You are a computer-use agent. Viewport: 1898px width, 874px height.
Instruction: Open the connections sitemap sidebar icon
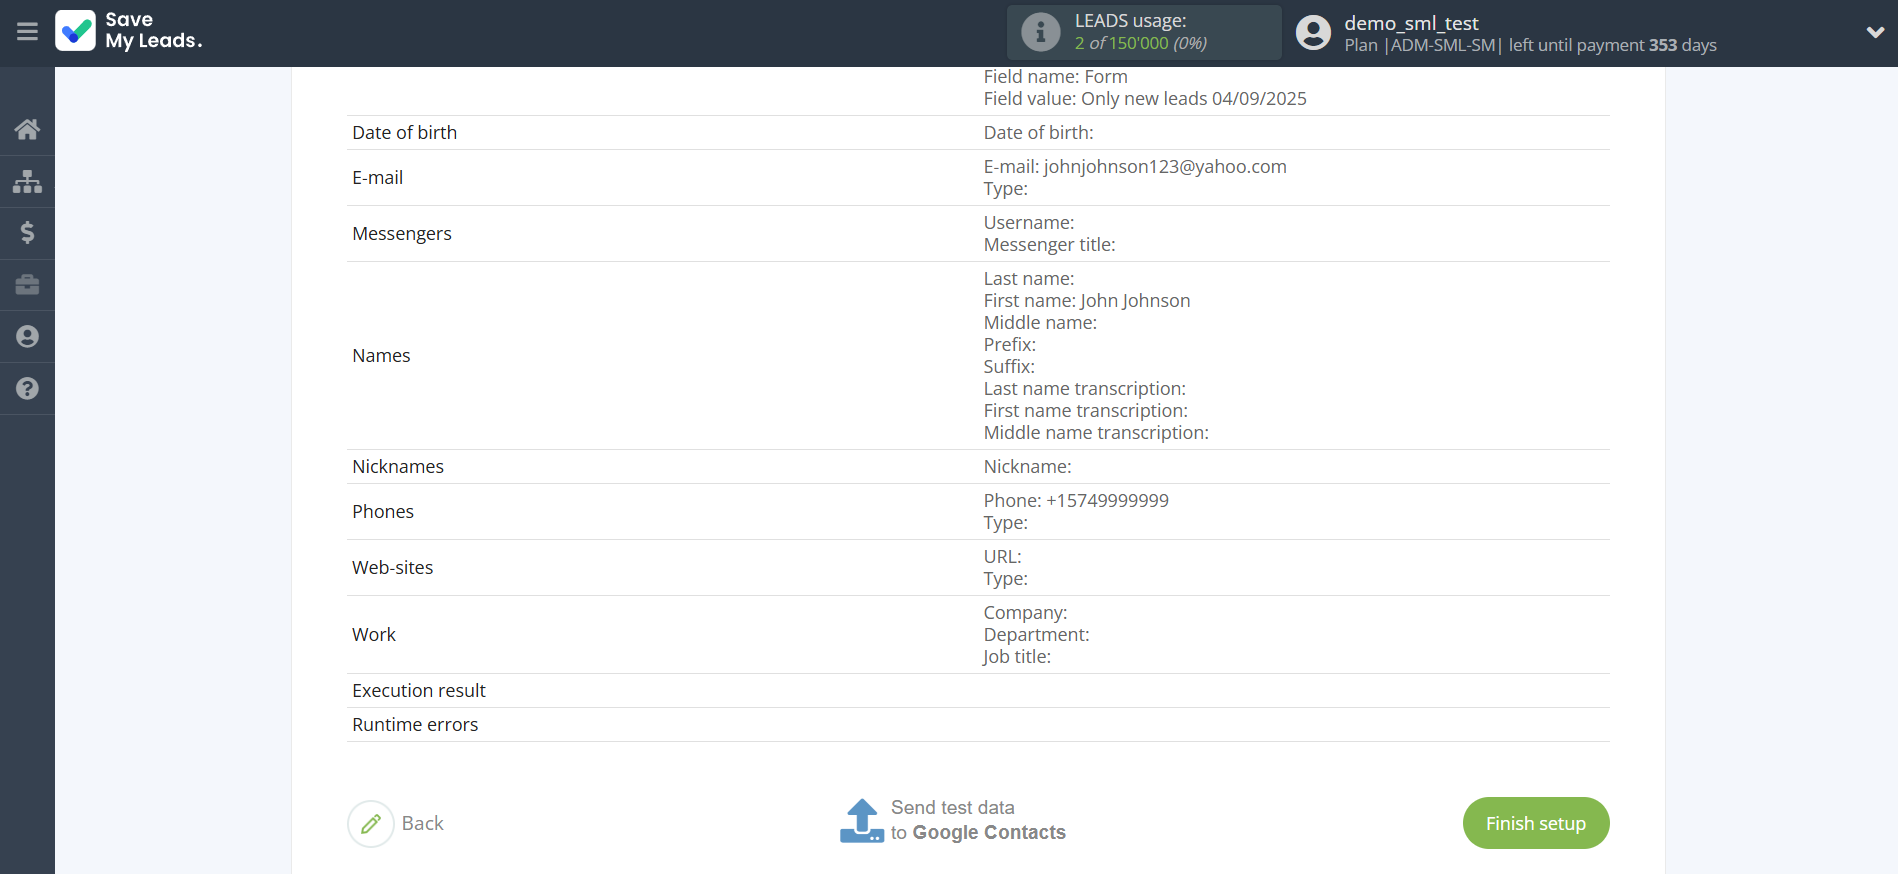coord(27,181)
